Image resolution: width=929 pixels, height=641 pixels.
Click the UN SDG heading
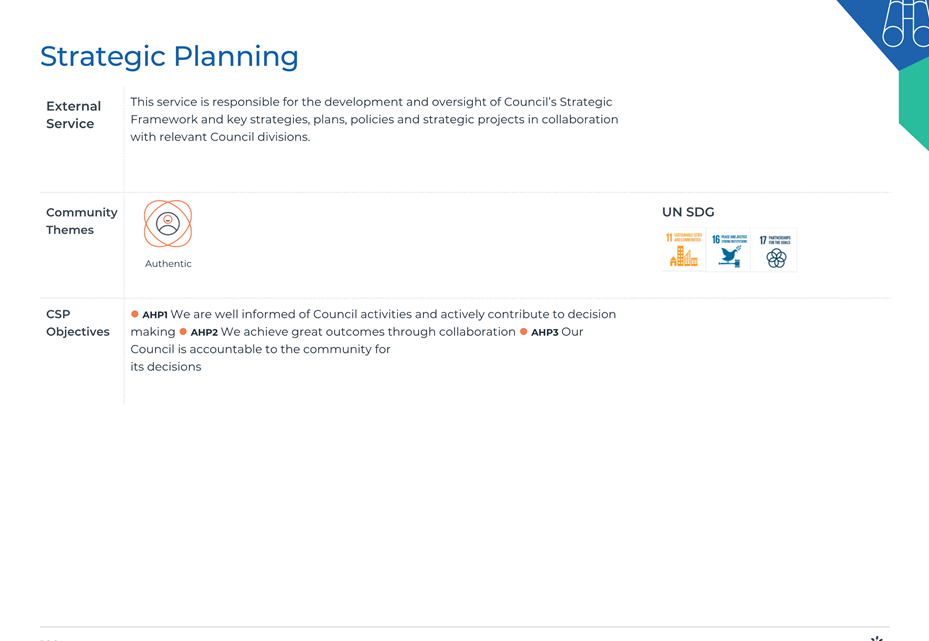[688, 212]
